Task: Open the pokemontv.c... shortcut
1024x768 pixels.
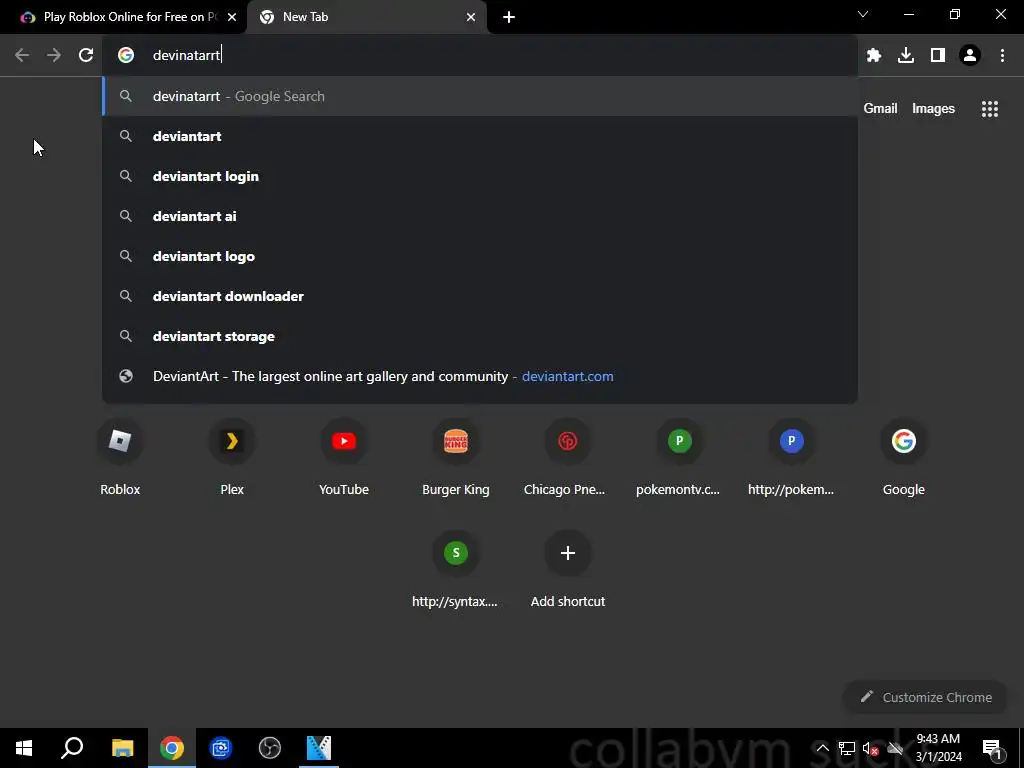Action: coord(679,458)
